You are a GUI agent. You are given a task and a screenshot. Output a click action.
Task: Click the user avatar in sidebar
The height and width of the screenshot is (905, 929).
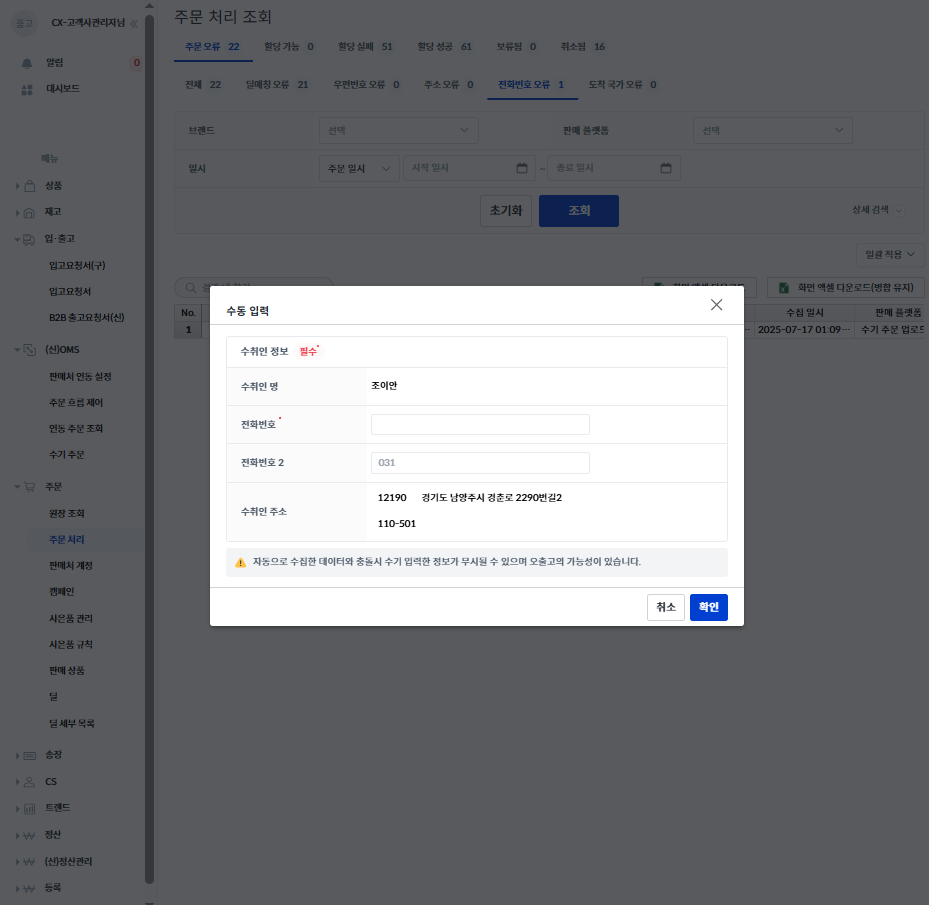(24, 23)
